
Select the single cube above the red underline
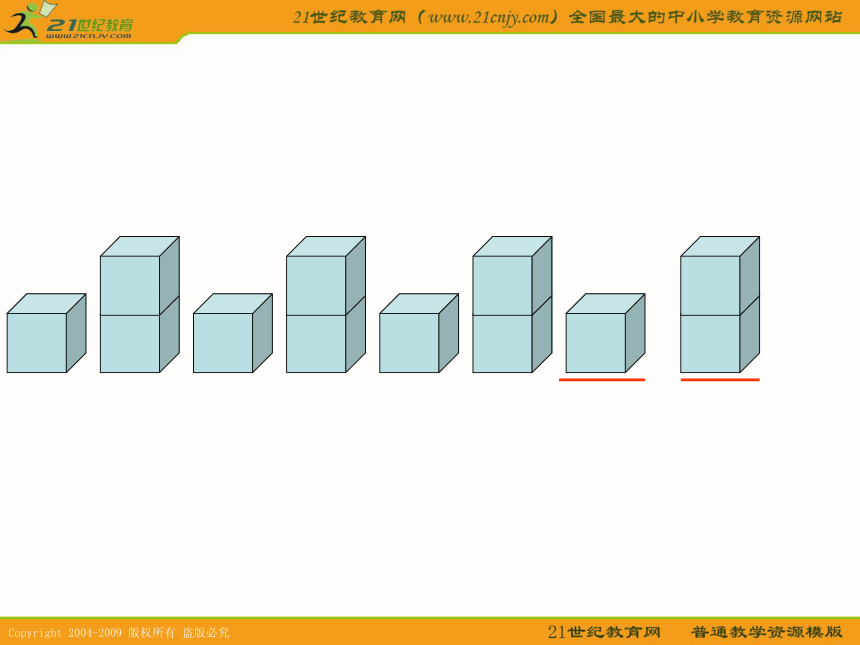(606, 333)
